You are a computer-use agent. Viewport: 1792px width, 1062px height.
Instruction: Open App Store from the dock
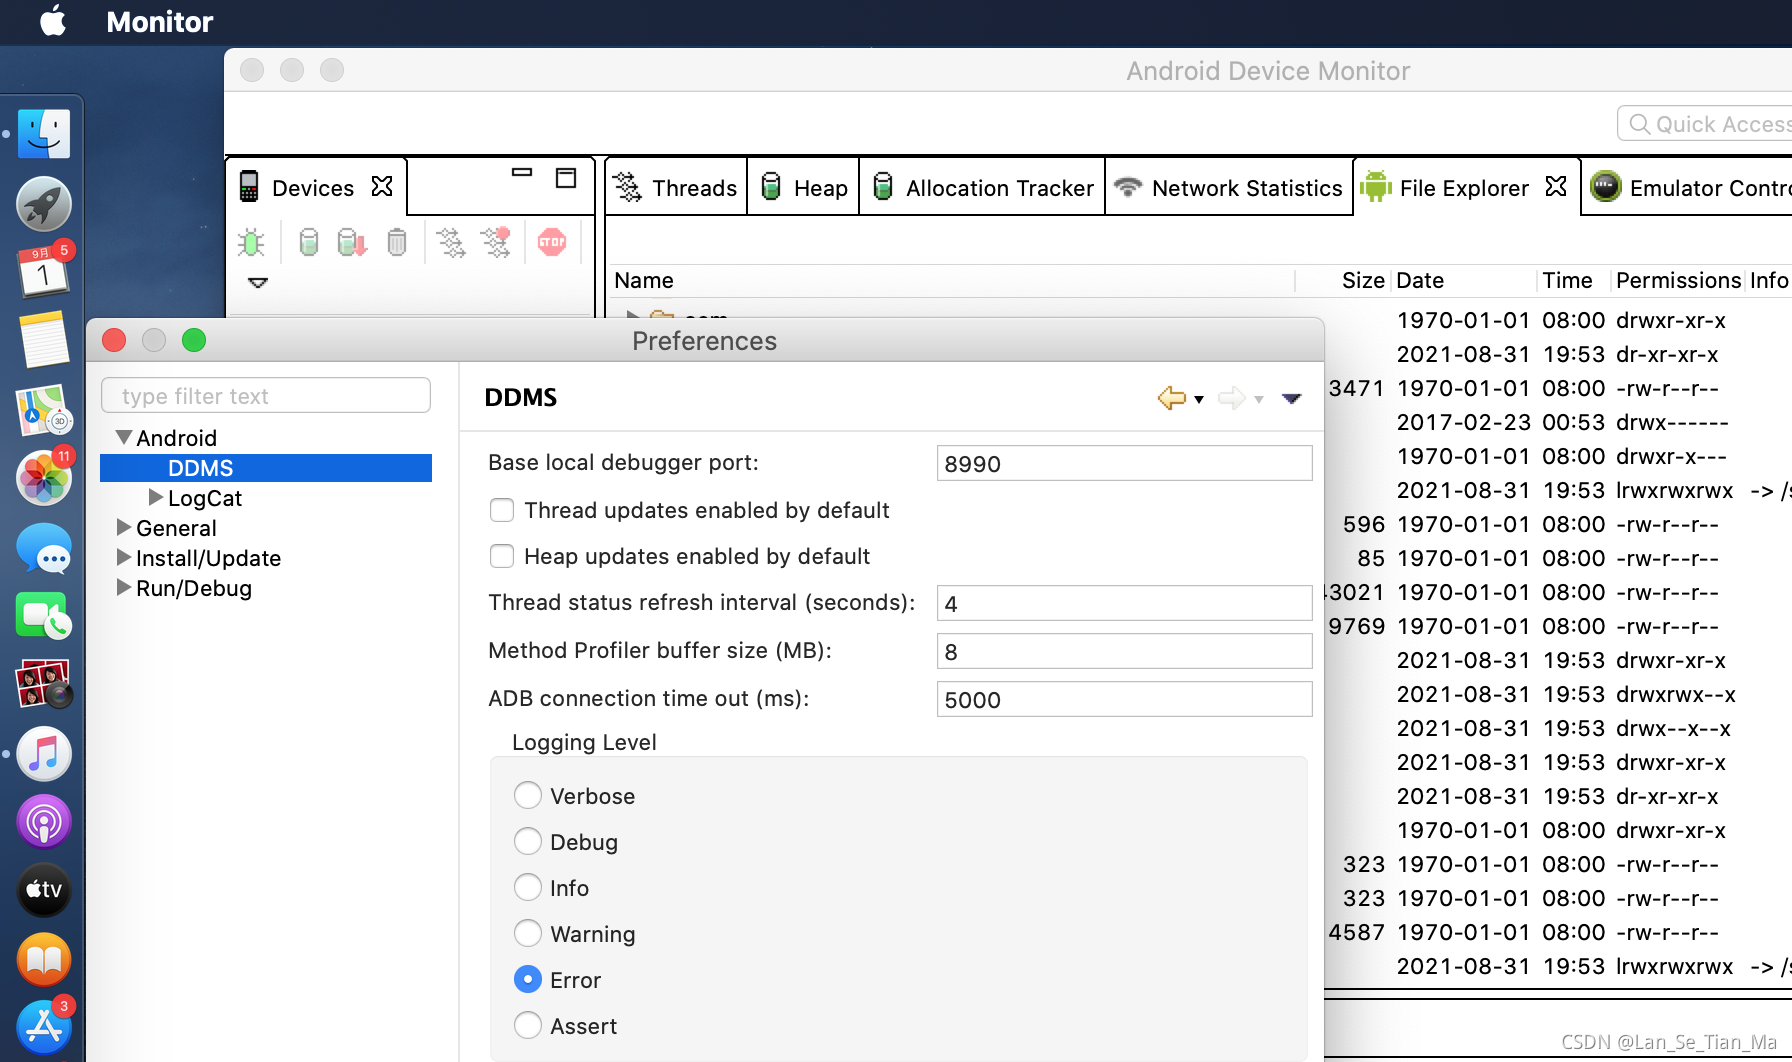coord(44,1027)
